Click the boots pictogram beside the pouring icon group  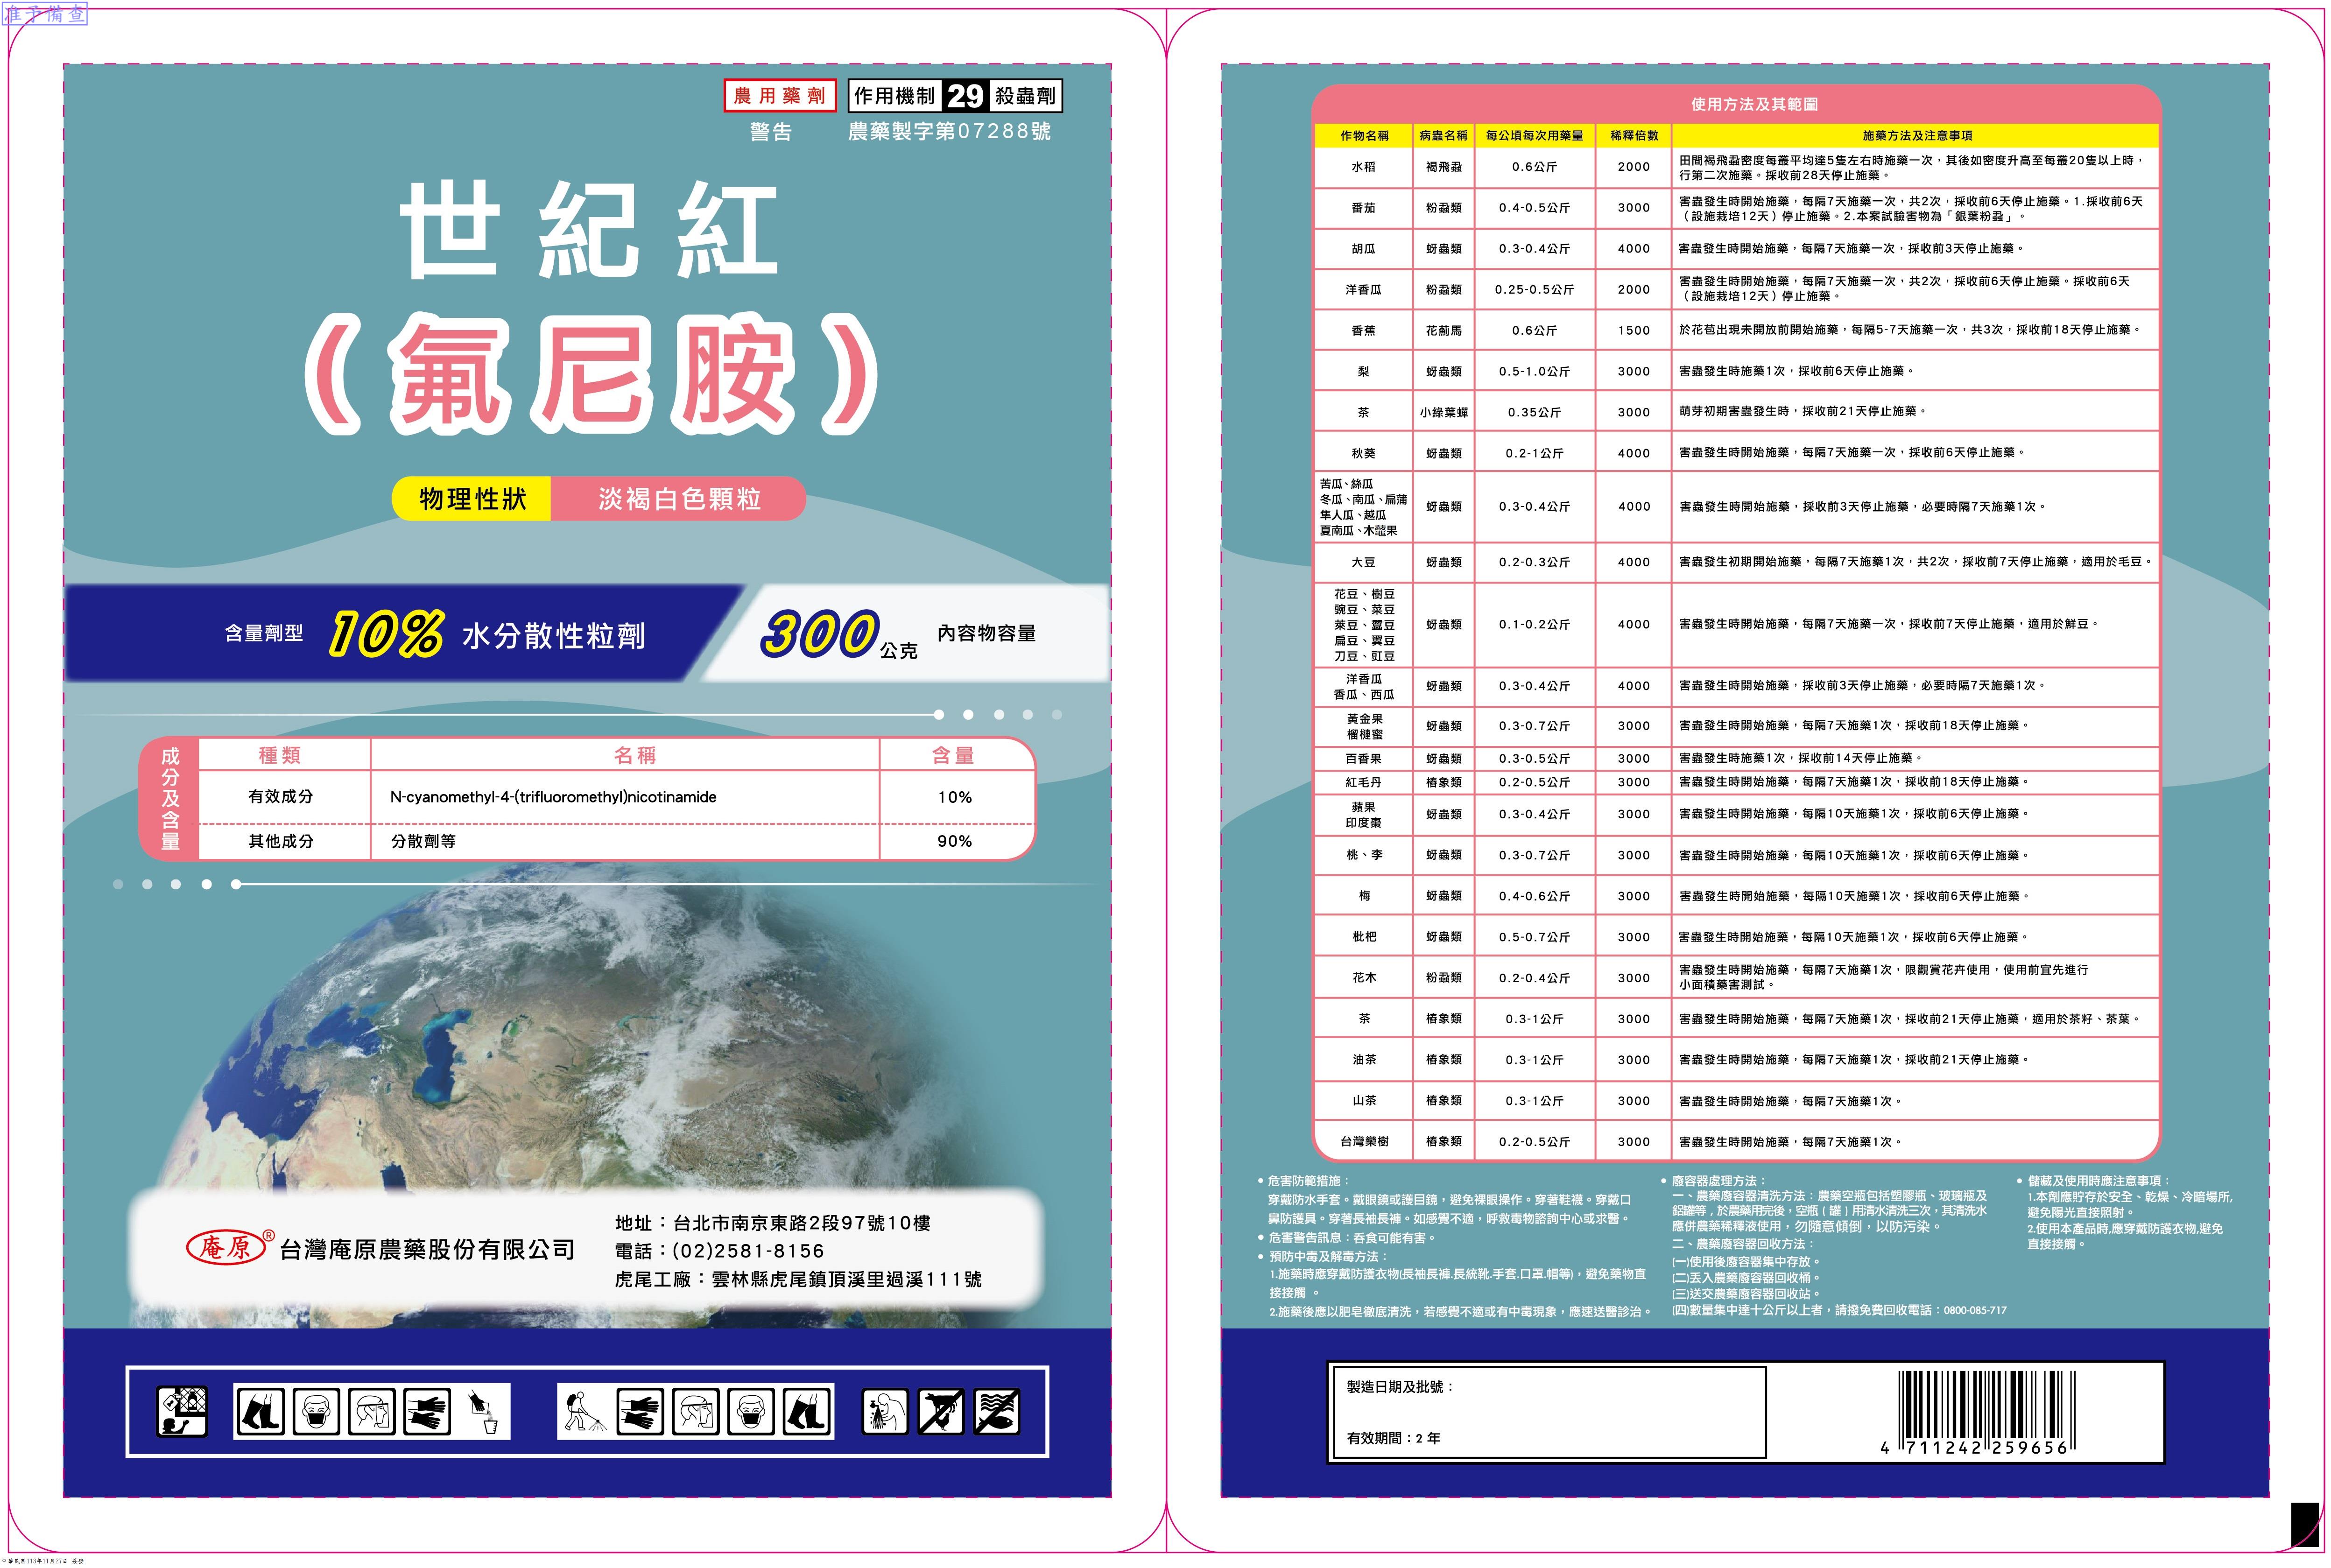click(x=260, y=1412)
